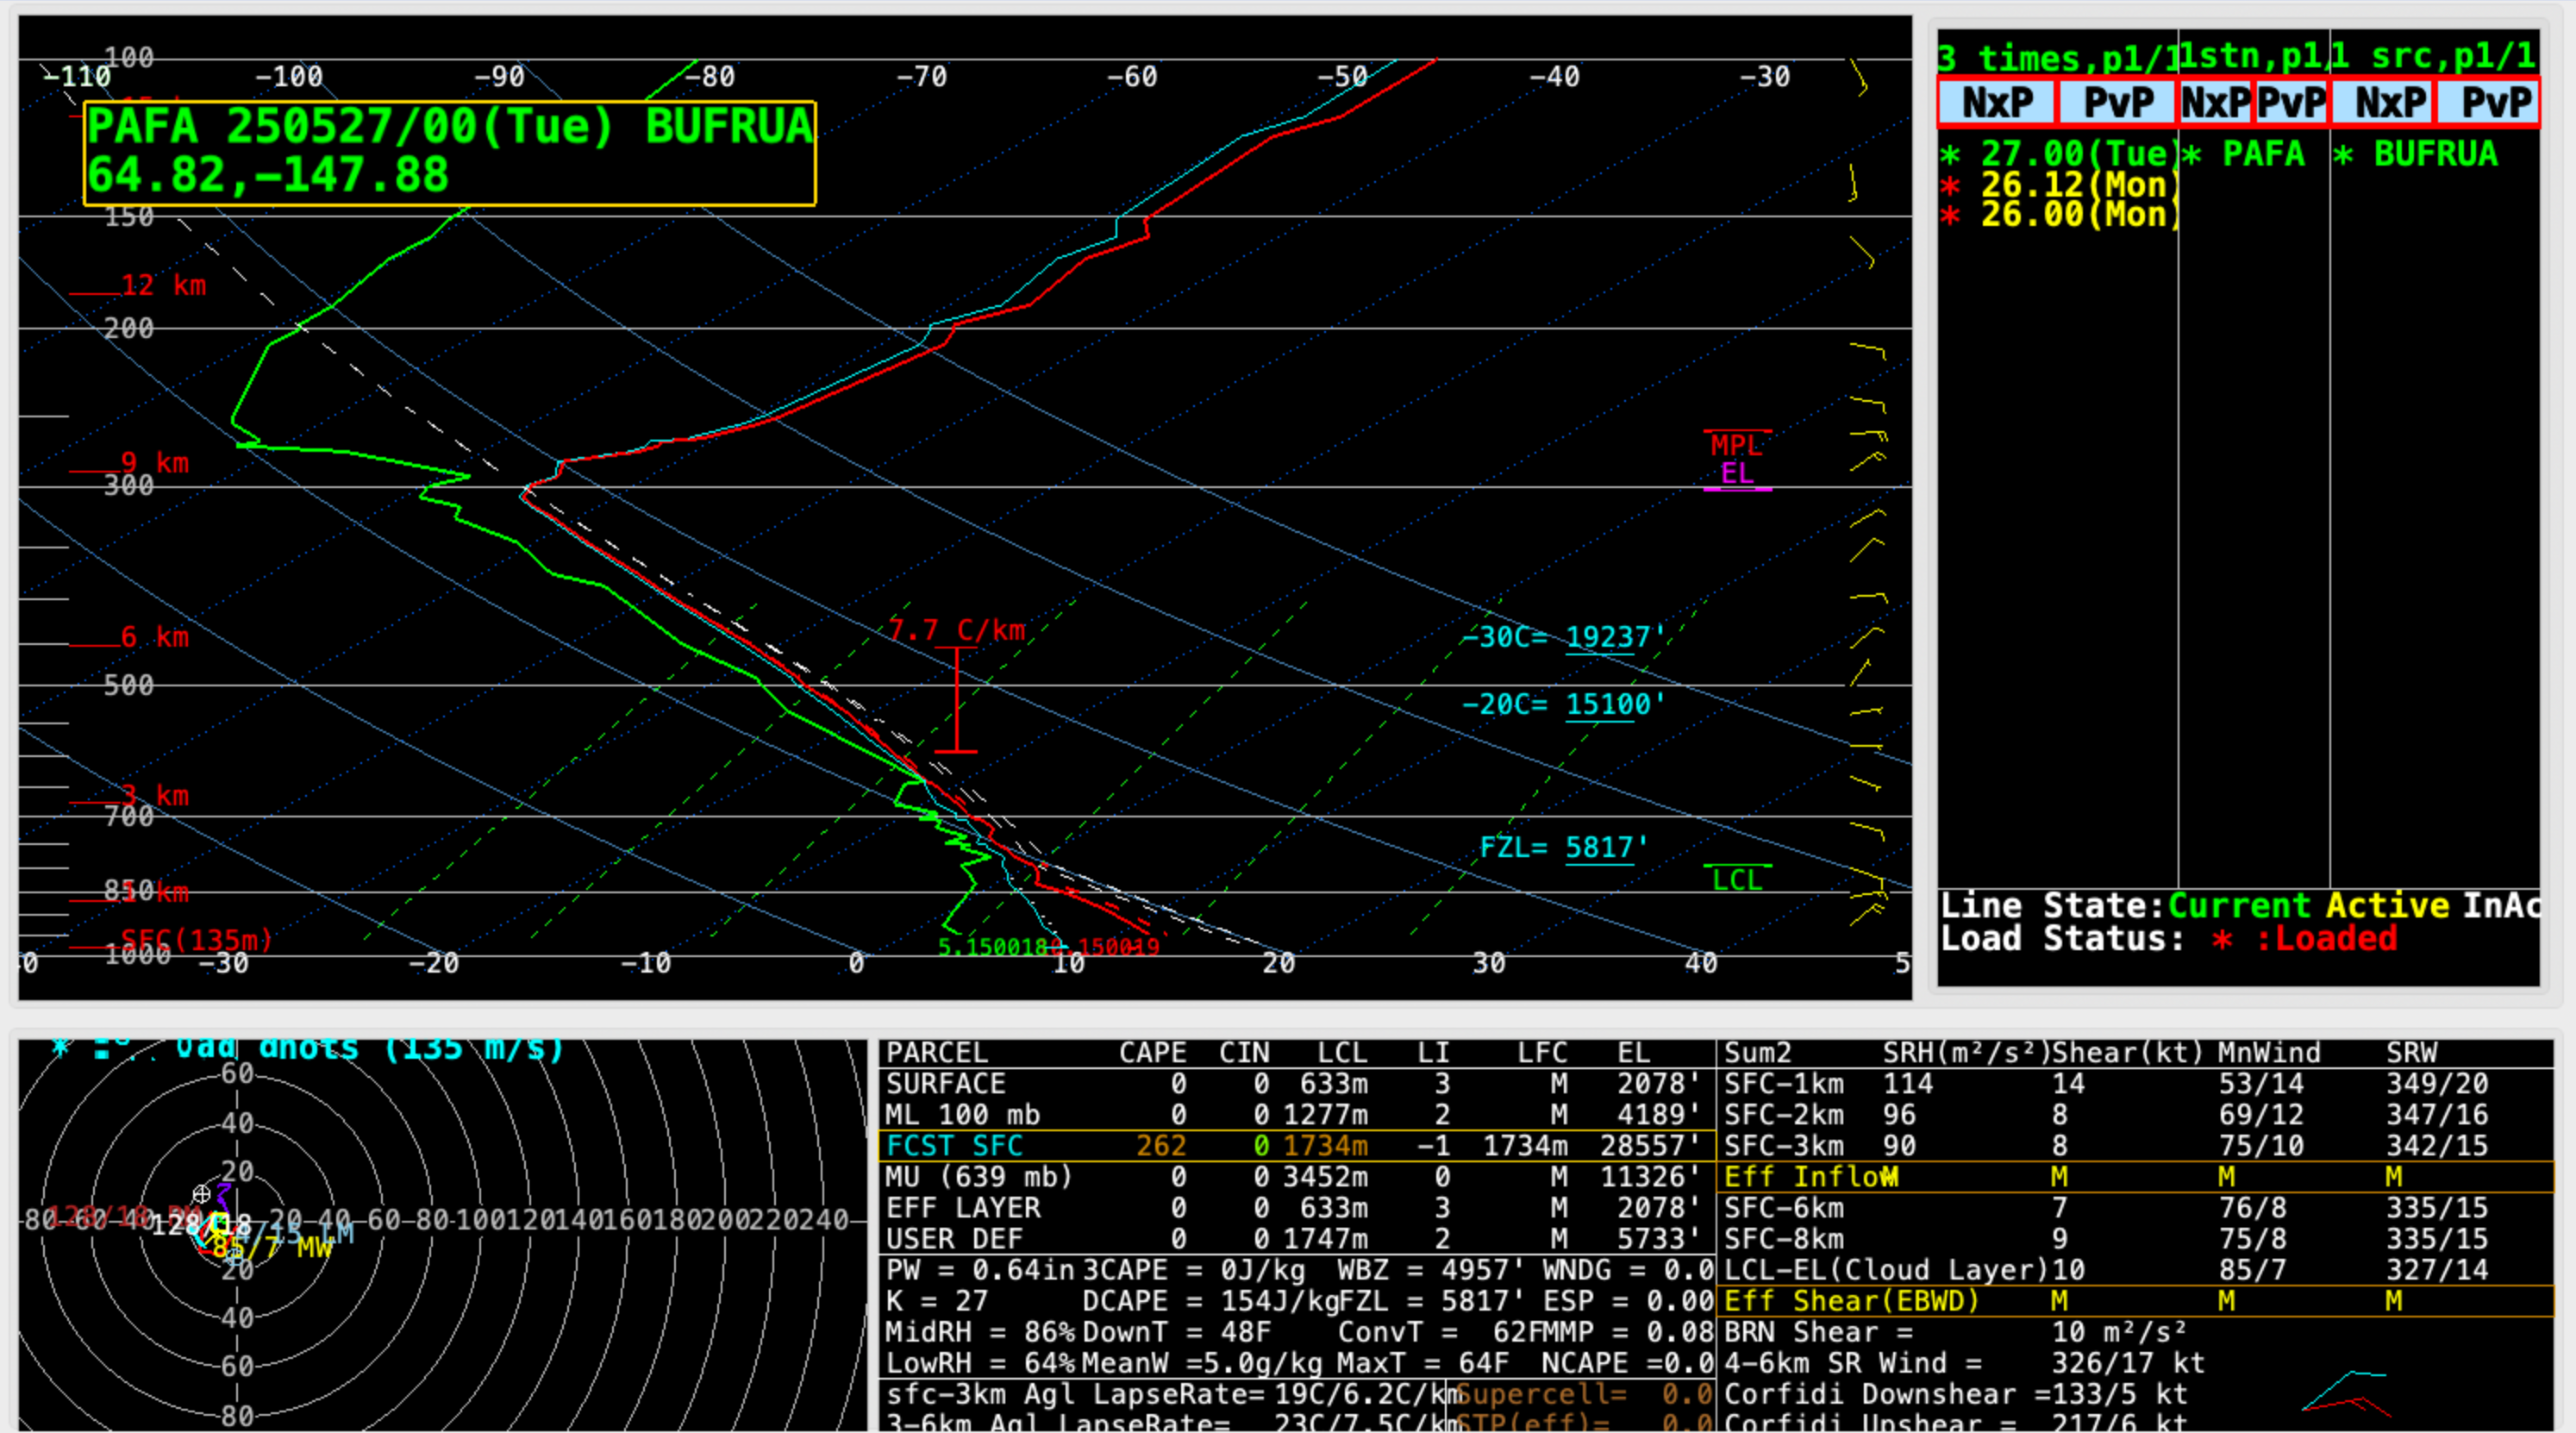
Task: Click the FZL= 5817' label on the skew-T
Action: (1563, 848)
